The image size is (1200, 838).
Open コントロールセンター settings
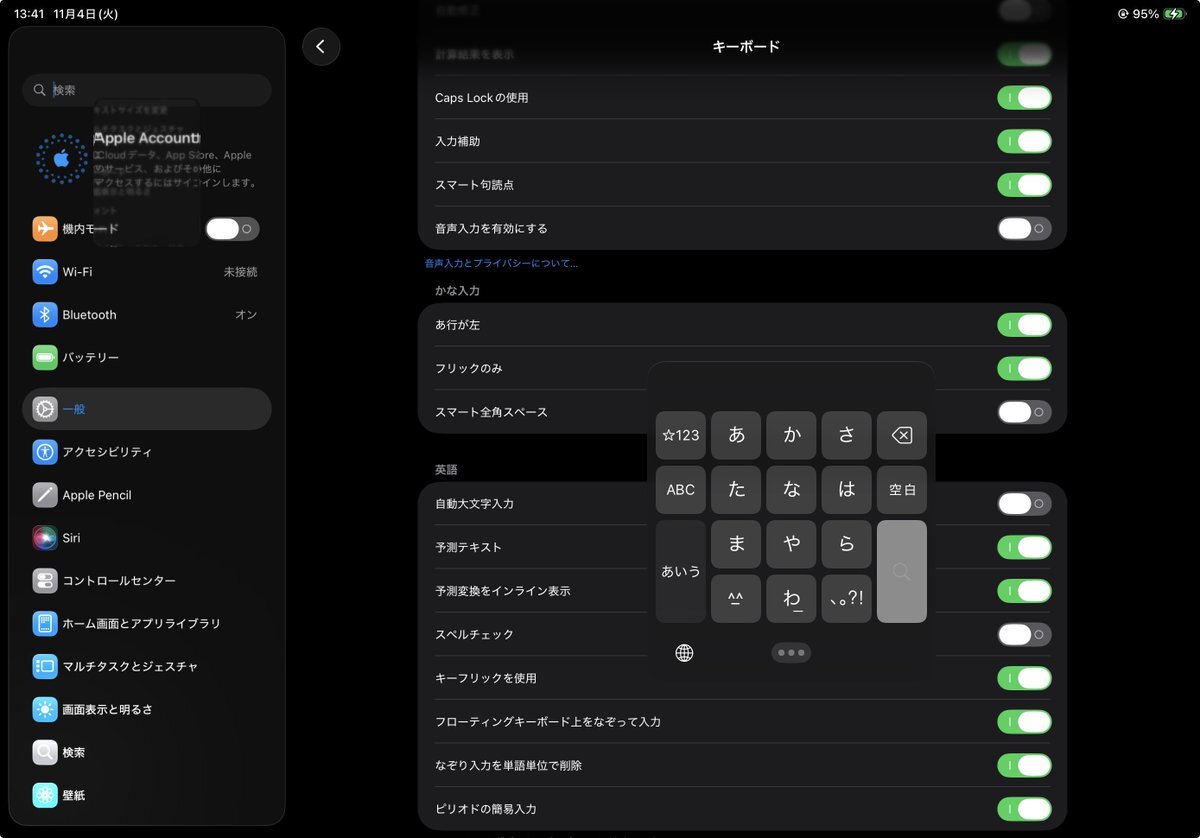tap(146, 581)
